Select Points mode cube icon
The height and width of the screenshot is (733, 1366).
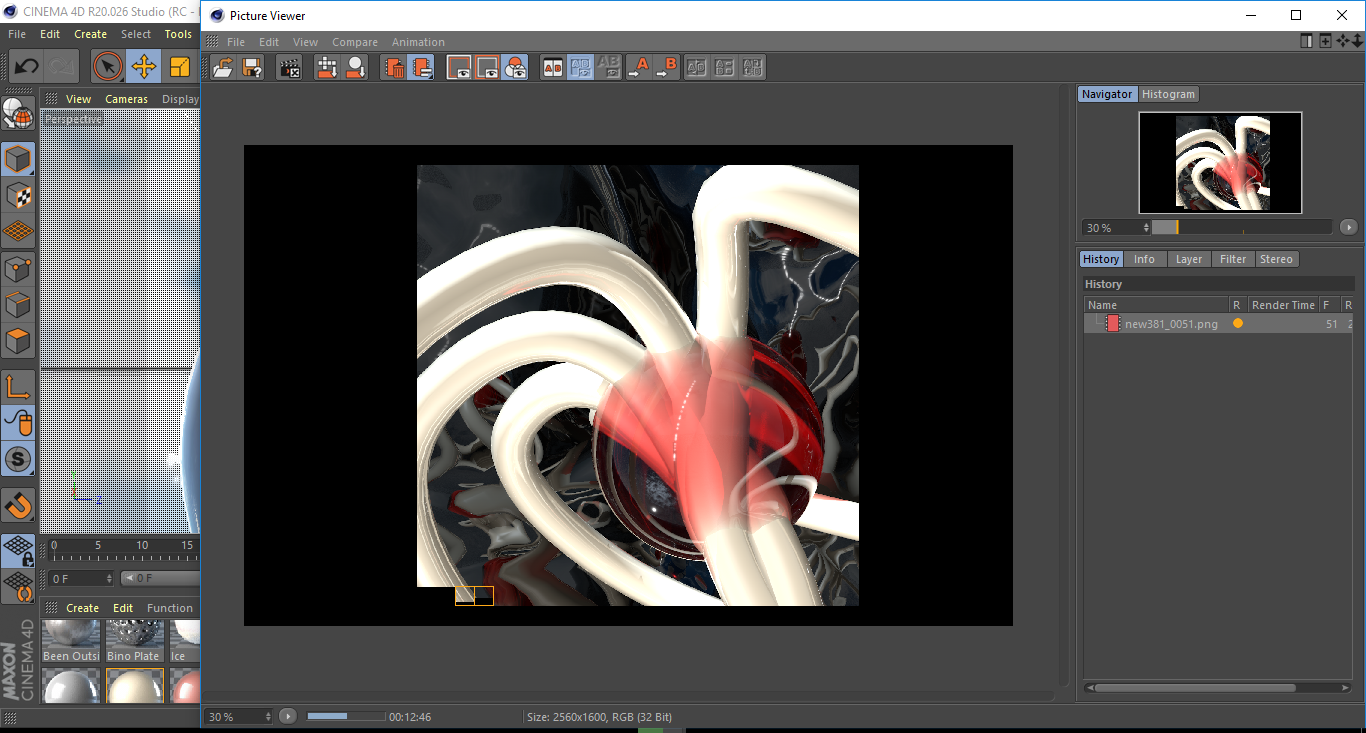pyautogui.click(x=18, y=268)
